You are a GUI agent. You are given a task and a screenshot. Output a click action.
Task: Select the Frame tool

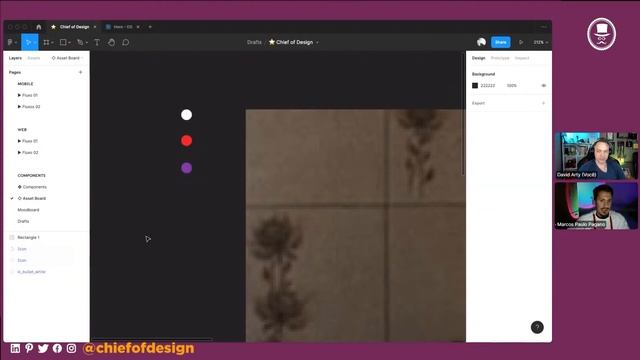click(x=46, y=42)
